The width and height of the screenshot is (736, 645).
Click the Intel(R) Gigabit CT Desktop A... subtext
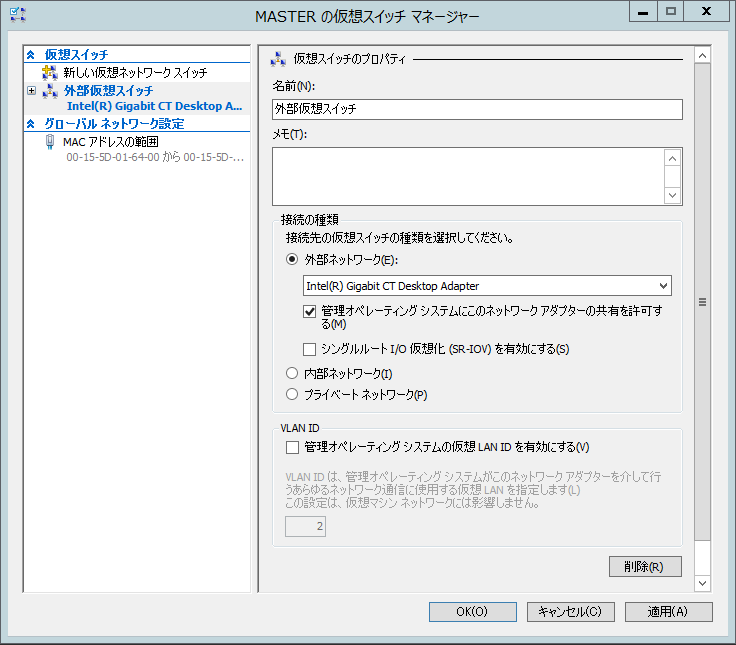(154, 106)
